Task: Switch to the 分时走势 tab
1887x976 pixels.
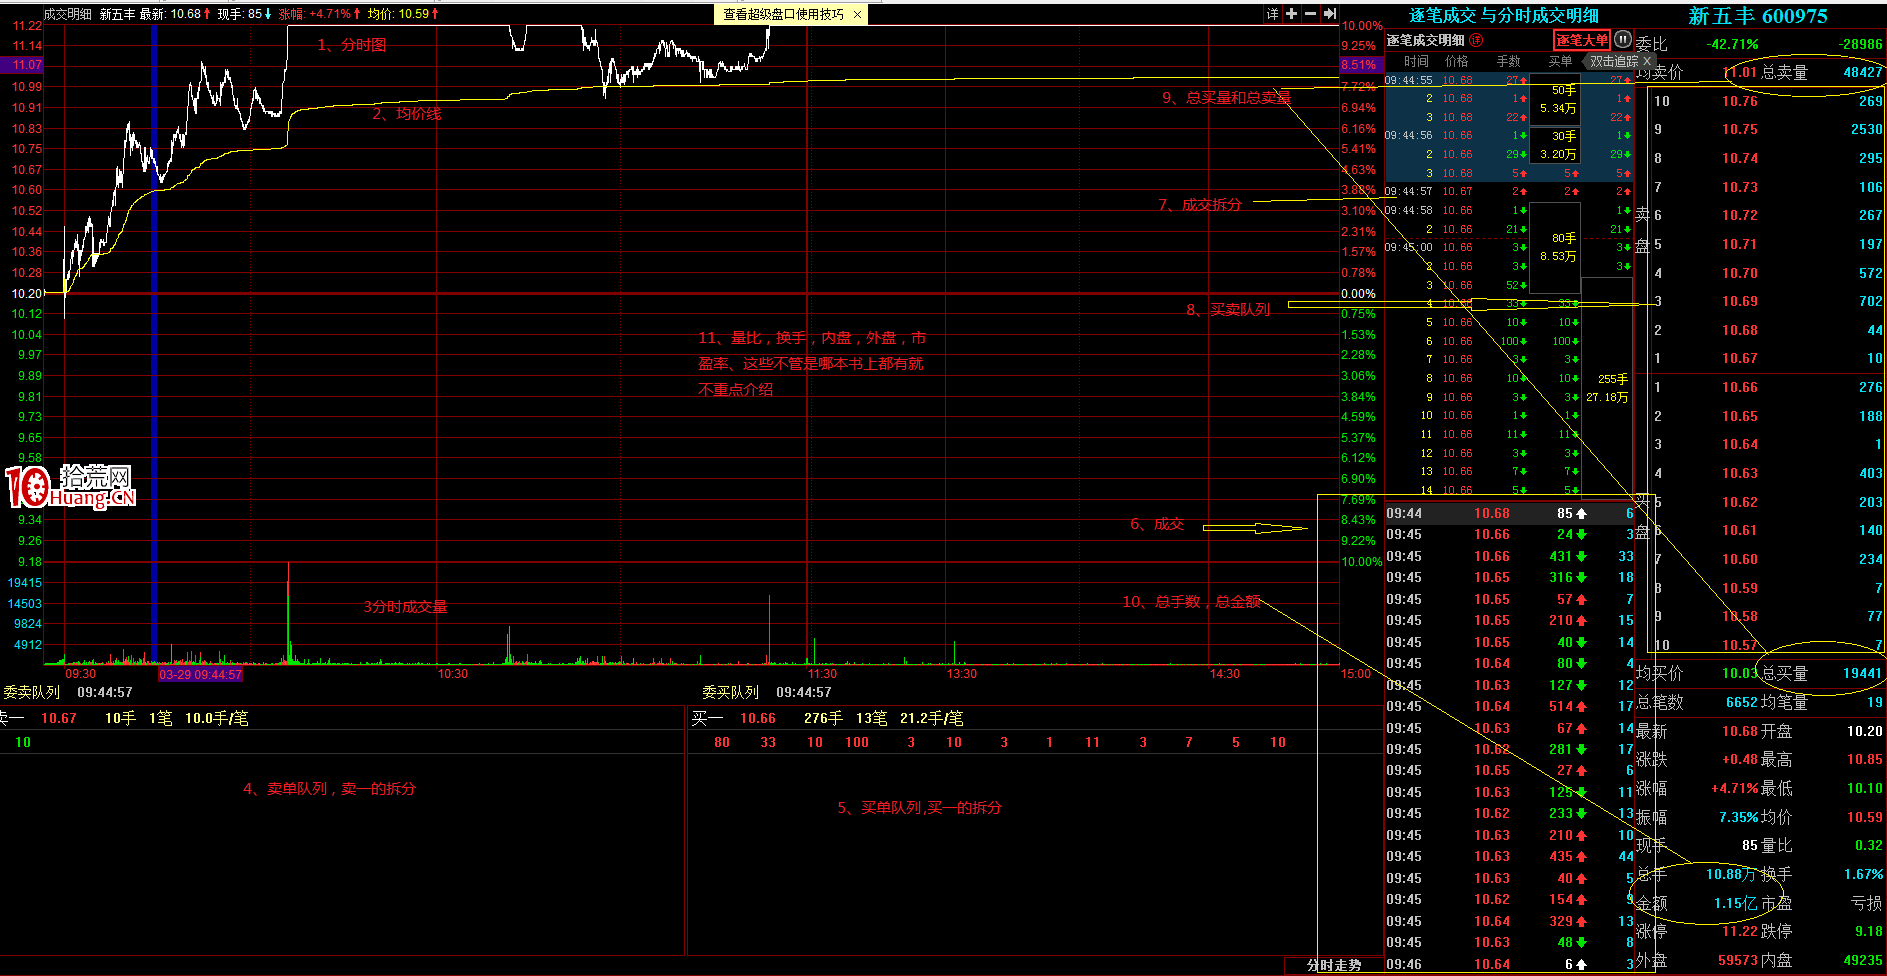Action: [1334, 965]
